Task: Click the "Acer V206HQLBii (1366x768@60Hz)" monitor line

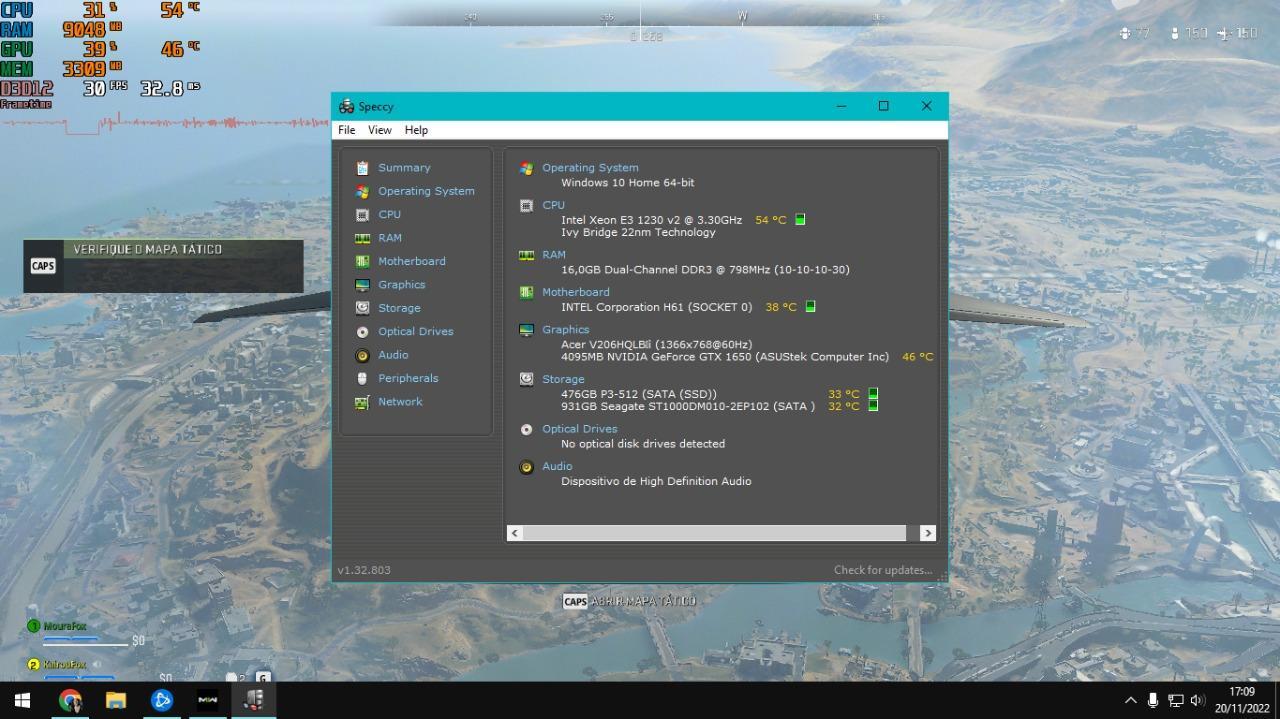Action: point(656,345)
